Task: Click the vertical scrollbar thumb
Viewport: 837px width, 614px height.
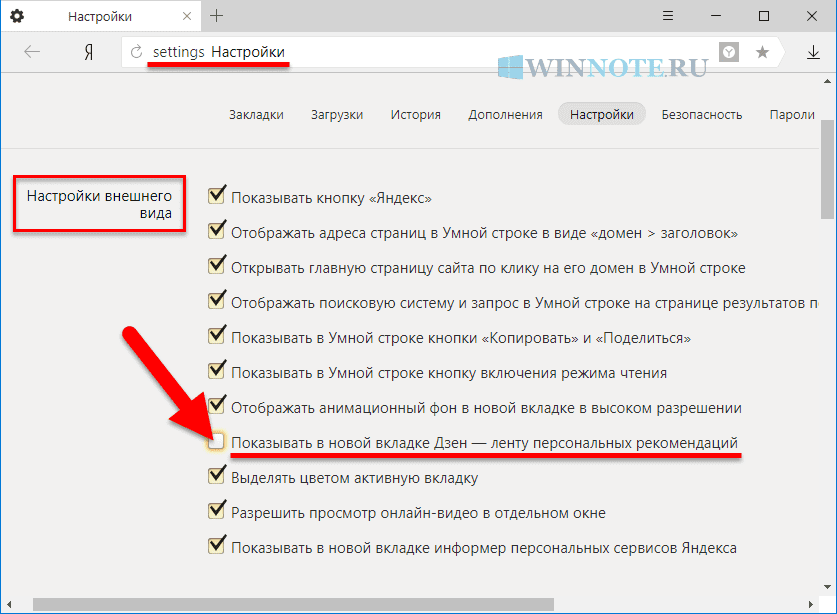Action: tap(827, 169)
